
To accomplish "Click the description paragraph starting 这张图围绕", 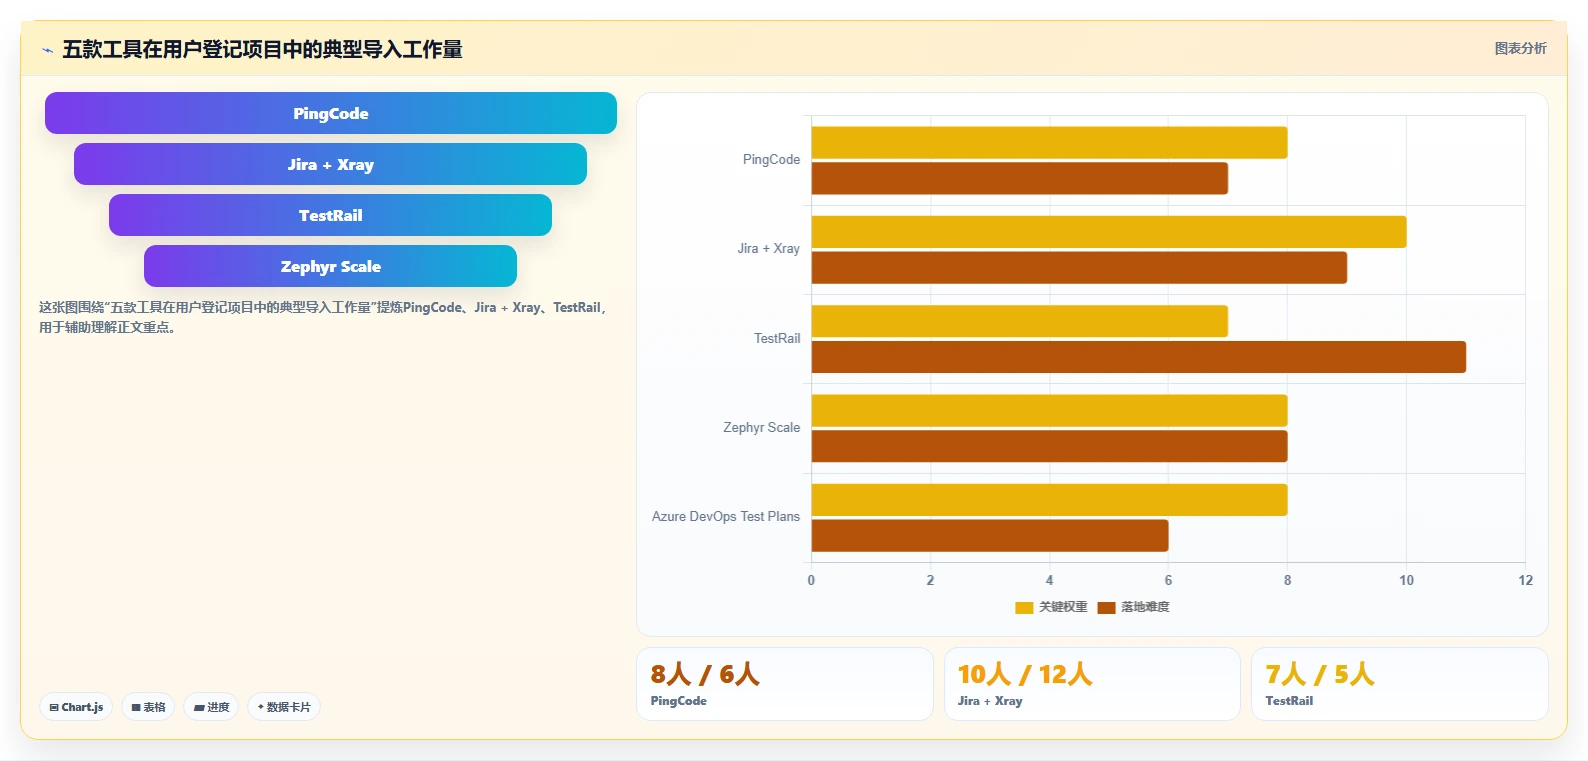I will click(323, 317).
